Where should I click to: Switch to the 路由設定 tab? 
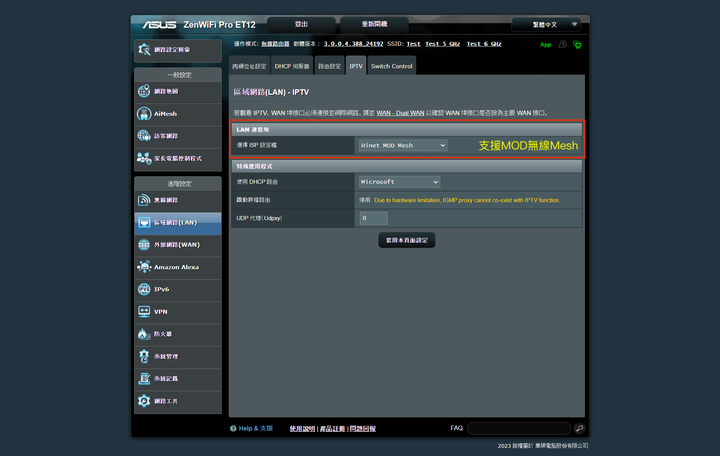tap(330, 66)
